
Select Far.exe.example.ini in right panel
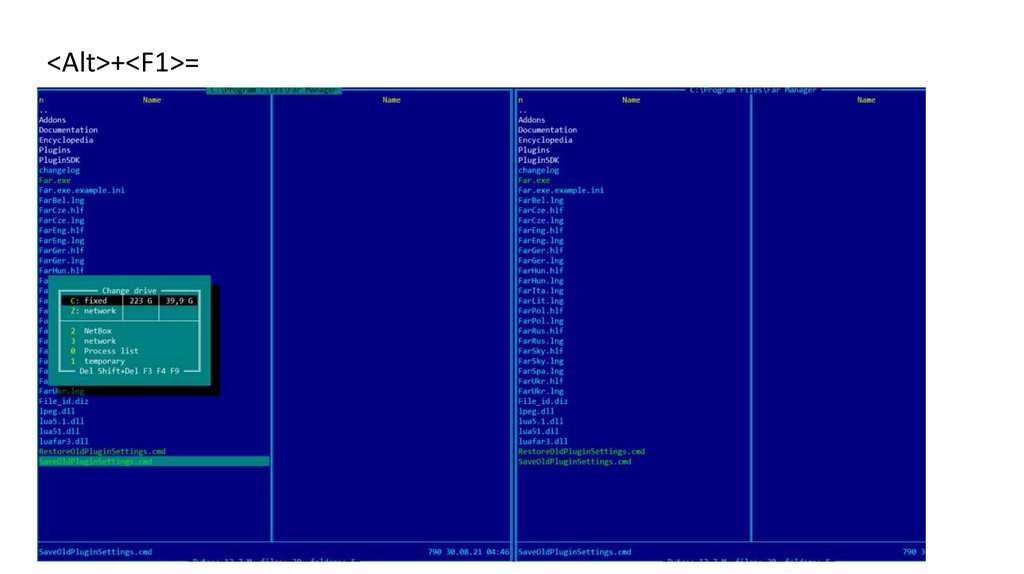pyautogui.click(x=561, y=190)
